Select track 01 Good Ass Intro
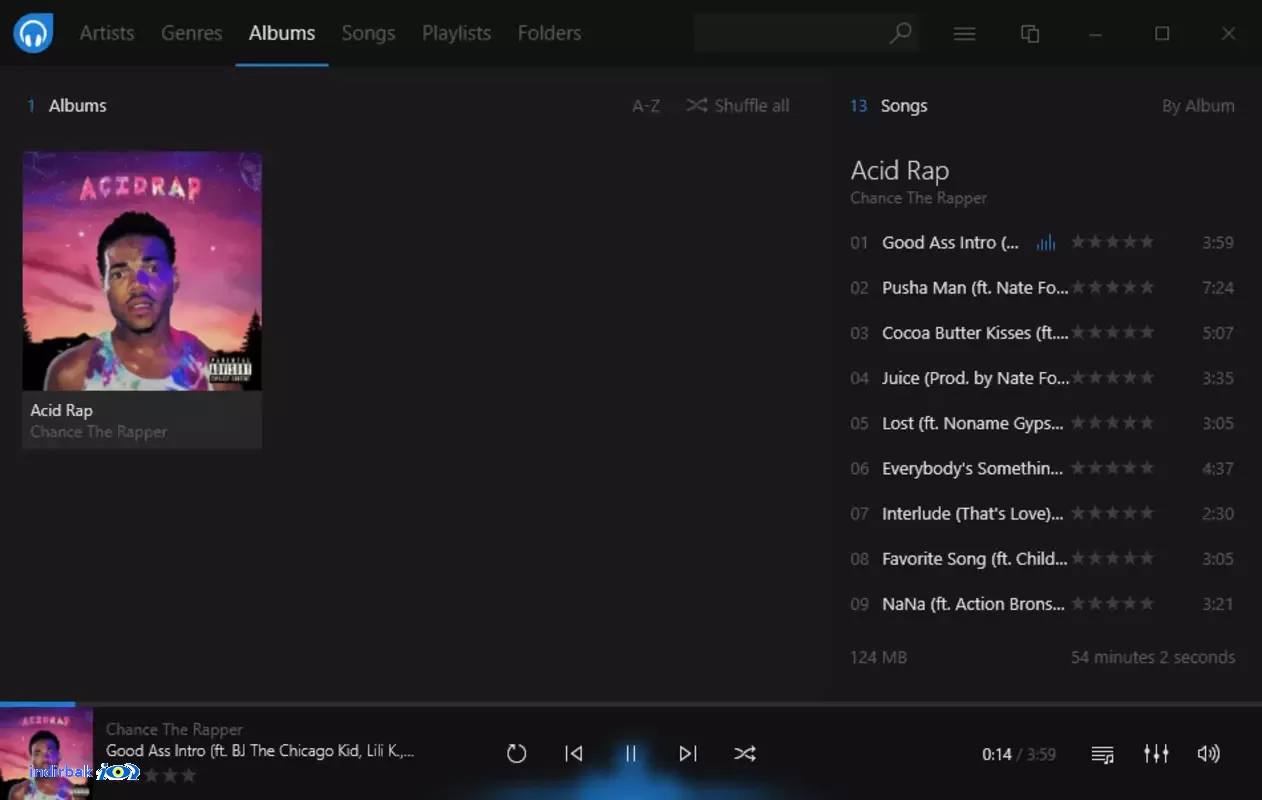1262x800 pixels. 1041,242
